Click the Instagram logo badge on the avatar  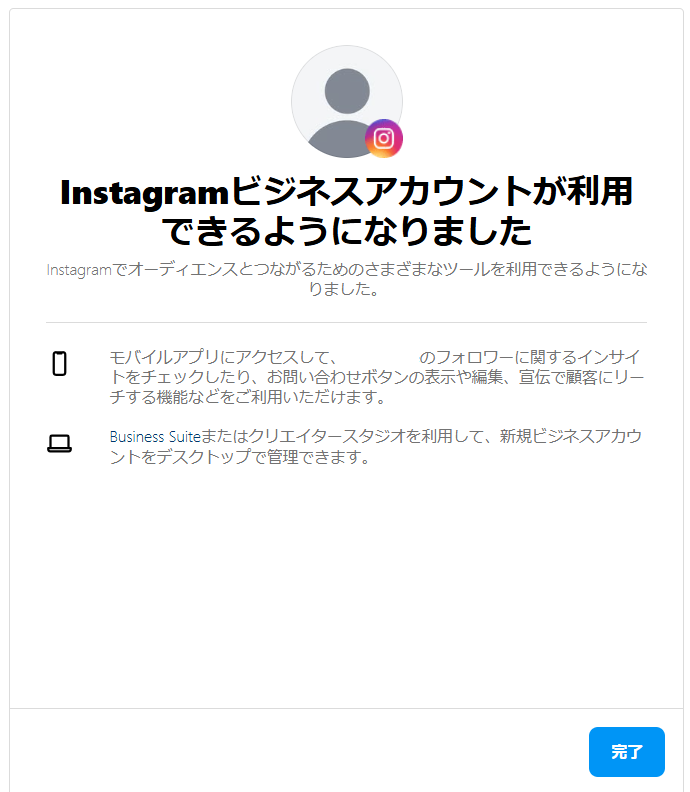click(x=384, y=138)
